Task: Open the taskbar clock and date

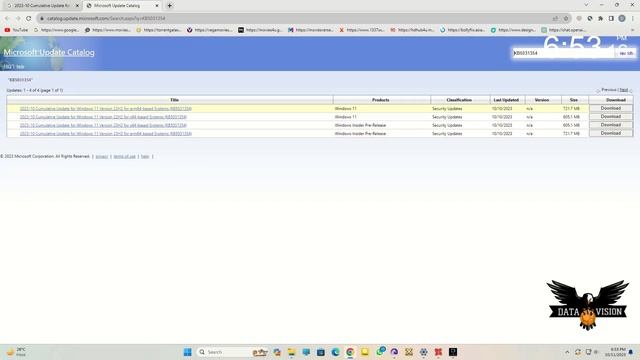Action: coord(615,352)
